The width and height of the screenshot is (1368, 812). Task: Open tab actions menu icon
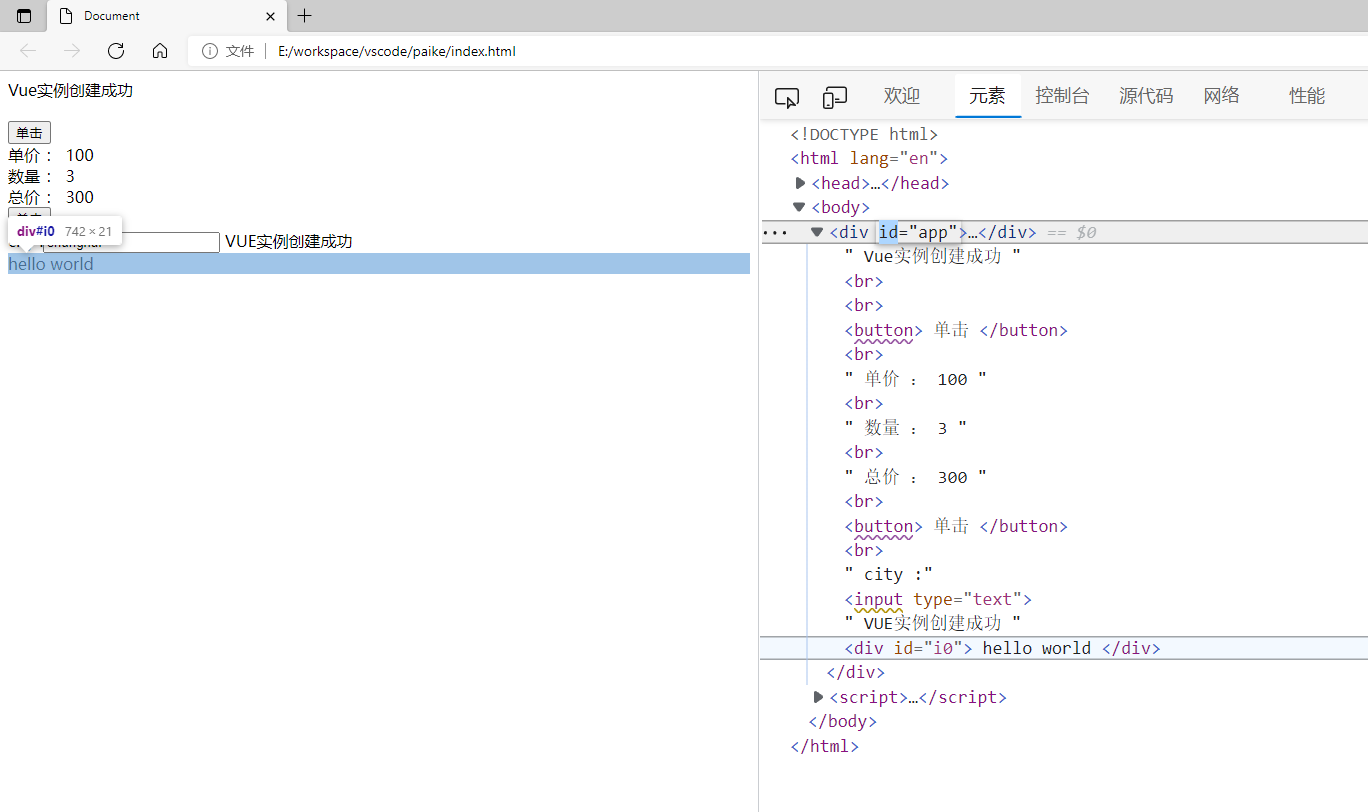click(x=24, y=16)
